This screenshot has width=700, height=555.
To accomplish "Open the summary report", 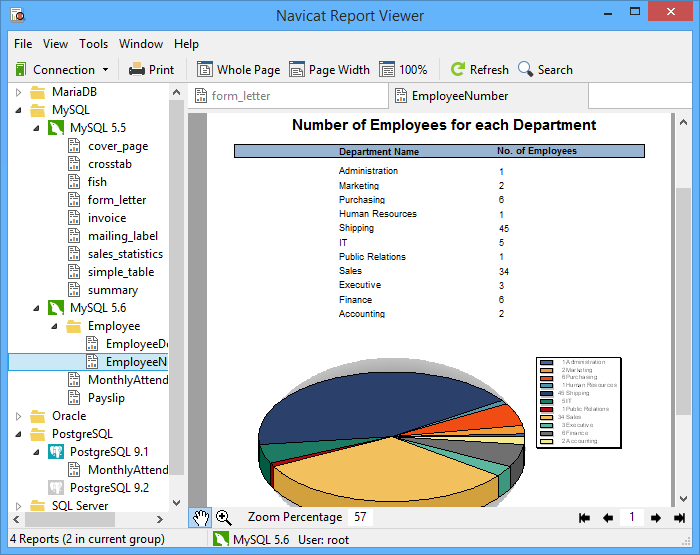I will click(x=113, y=290).
